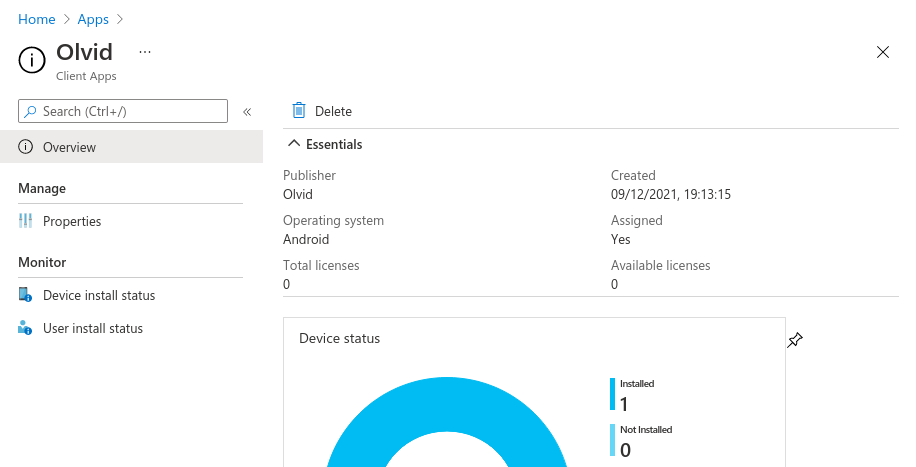Click the Not Installed count 0
Viewport: 916px width, 467px height.
click(x=625, y=450)
